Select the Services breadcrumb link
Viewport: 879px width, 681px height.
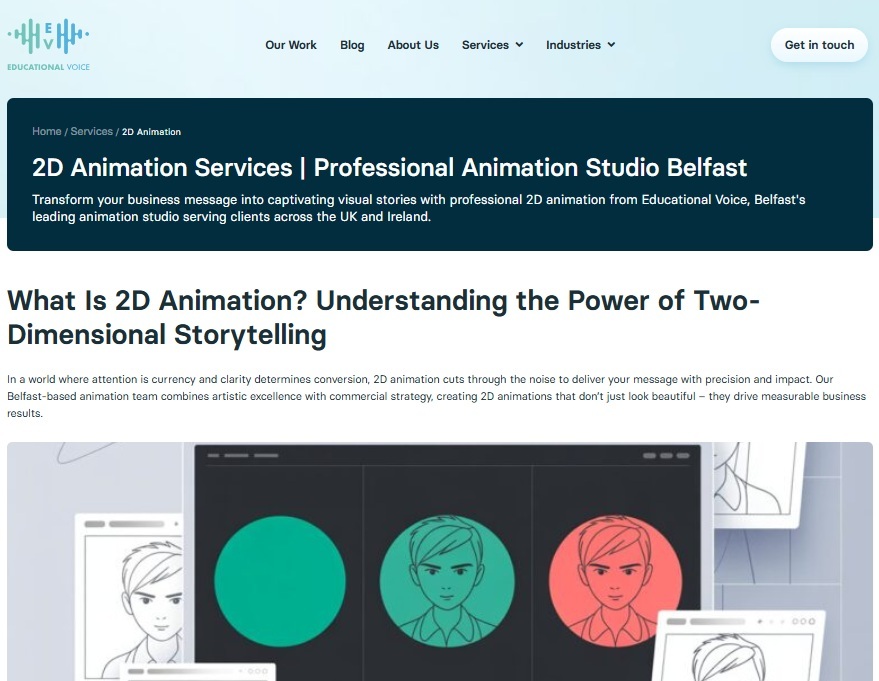point(91,132)
